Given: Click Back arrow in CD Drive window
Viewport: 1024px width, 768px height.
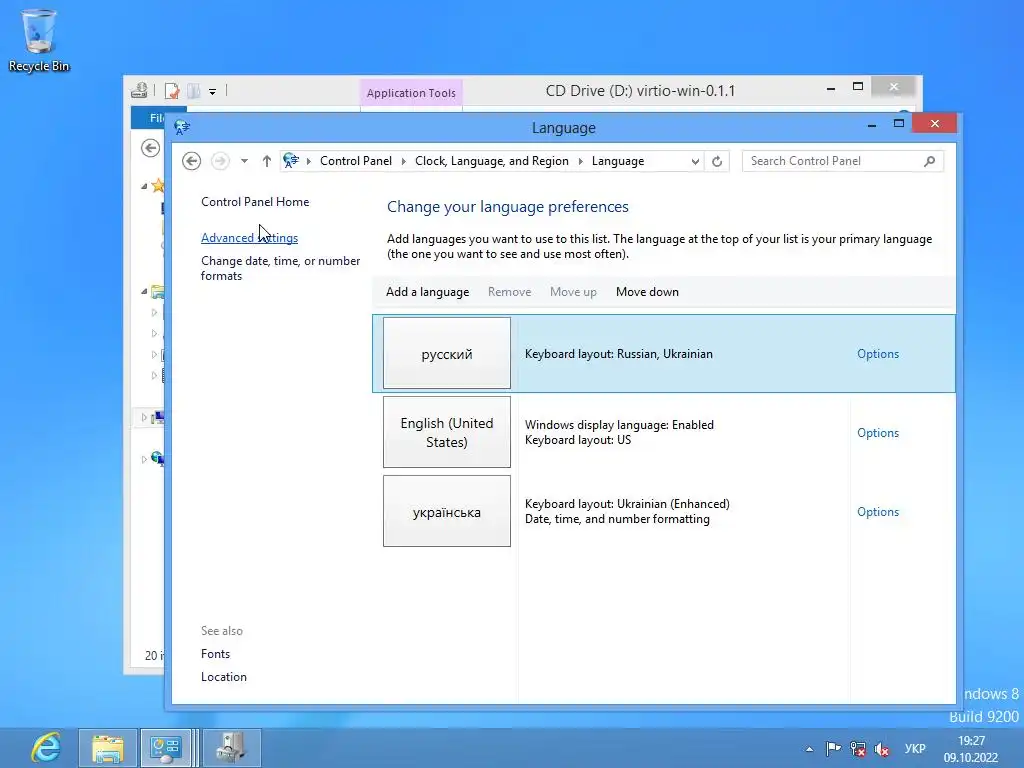Looking at the screenshot, I should click(150, 148).
